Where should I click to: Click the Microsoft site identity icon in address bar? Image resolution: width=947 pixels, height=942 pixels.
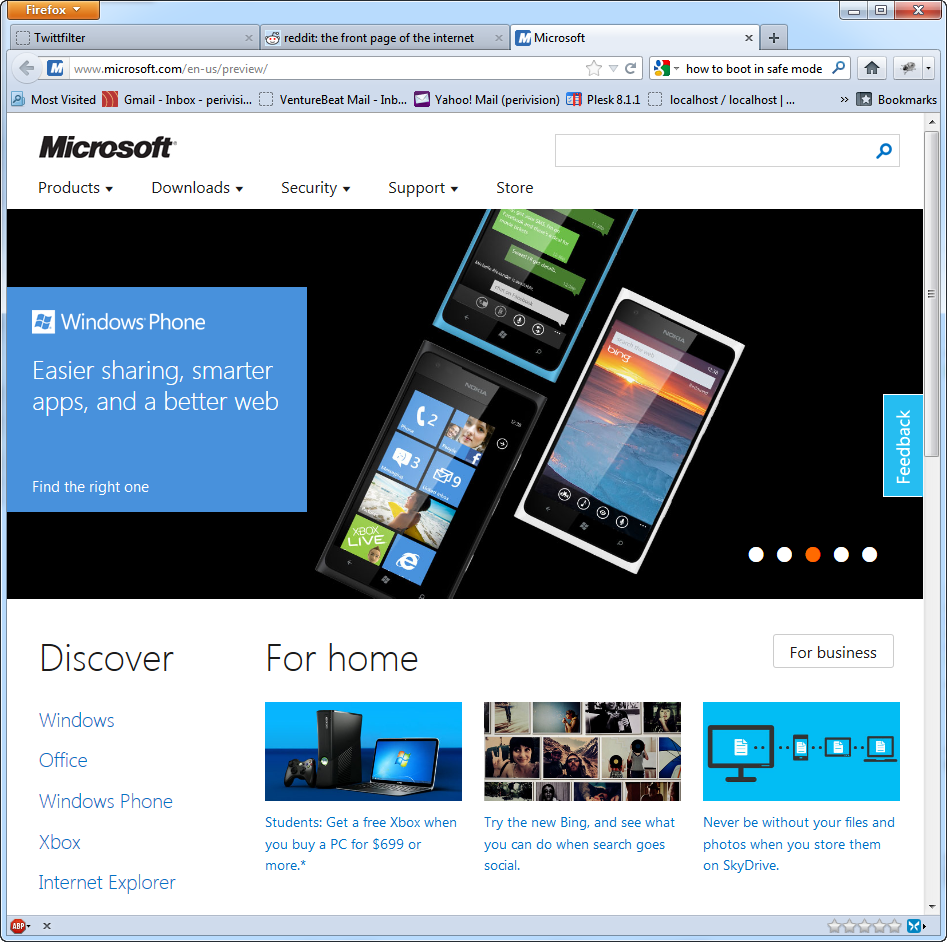point(56,68)
